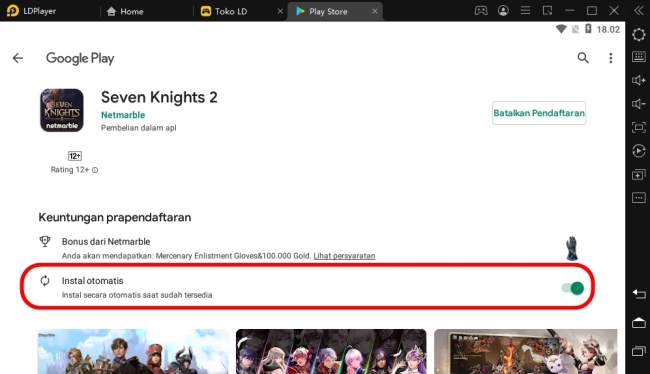Toggle the Instal otomatis switch off
Image resolution: width=650 pixels, height=374 pixels.
tap(572, 288)
